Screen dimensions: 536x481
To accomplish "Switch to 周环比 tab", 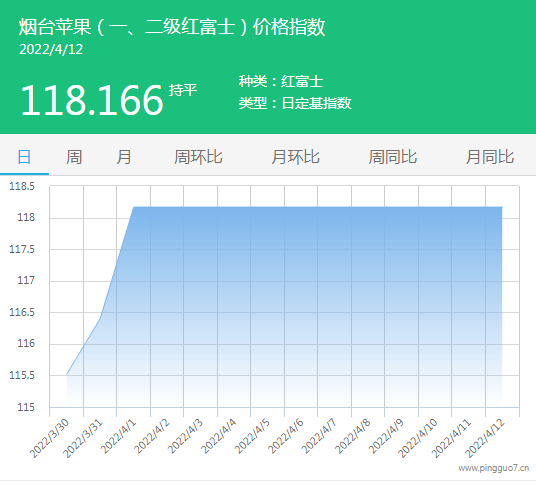I will (198, 157).
